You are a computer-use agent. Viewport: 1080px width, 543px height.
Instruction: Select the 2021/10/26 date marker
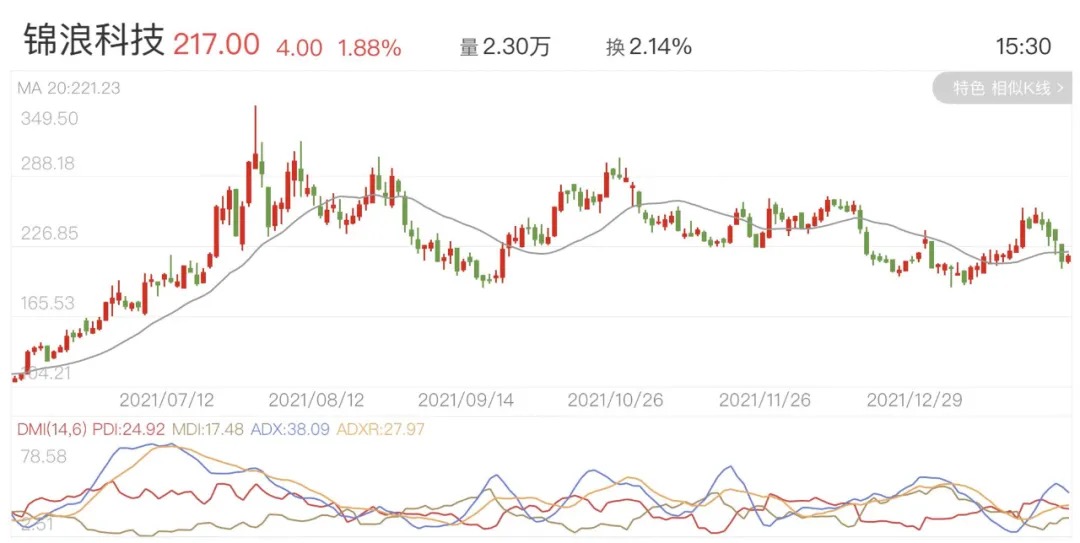615,399
